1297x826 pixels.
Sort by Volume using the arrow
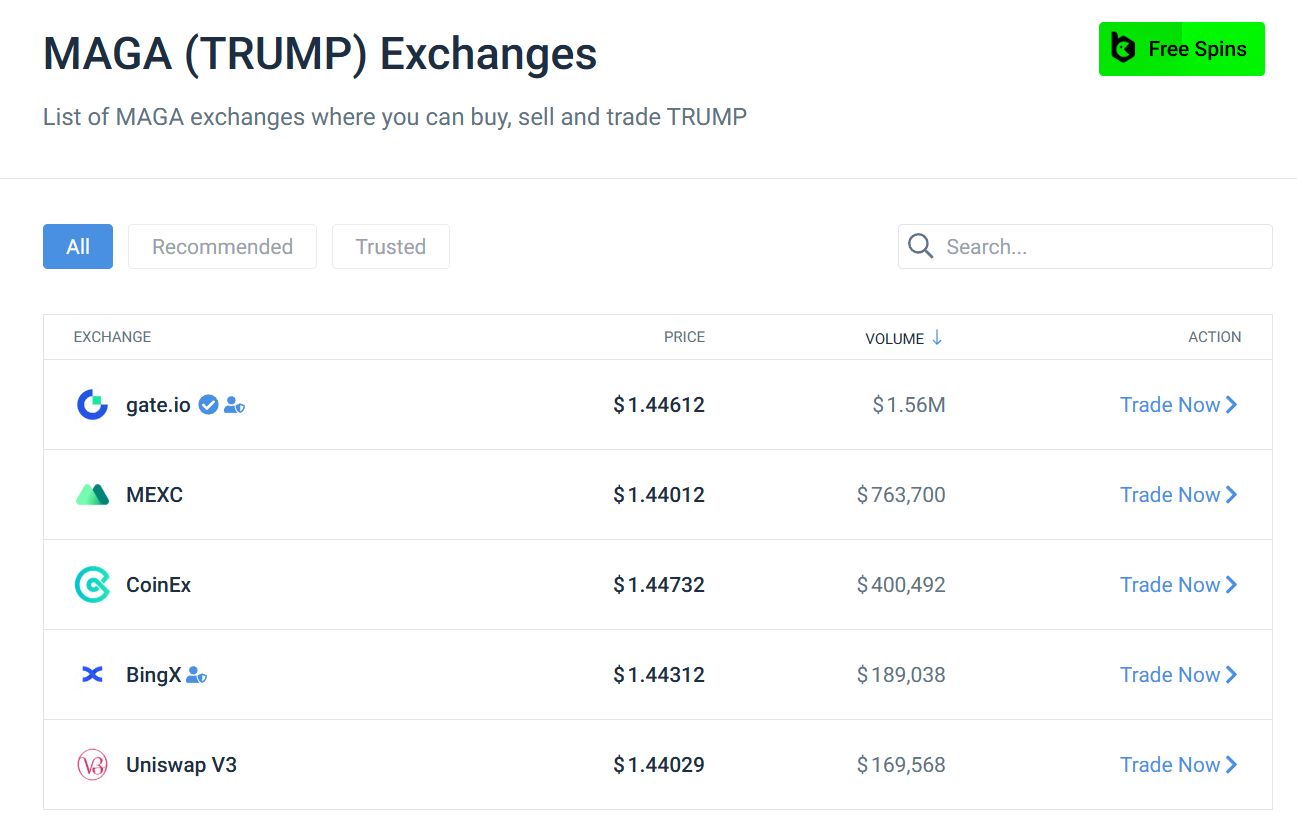pos(937,338)
